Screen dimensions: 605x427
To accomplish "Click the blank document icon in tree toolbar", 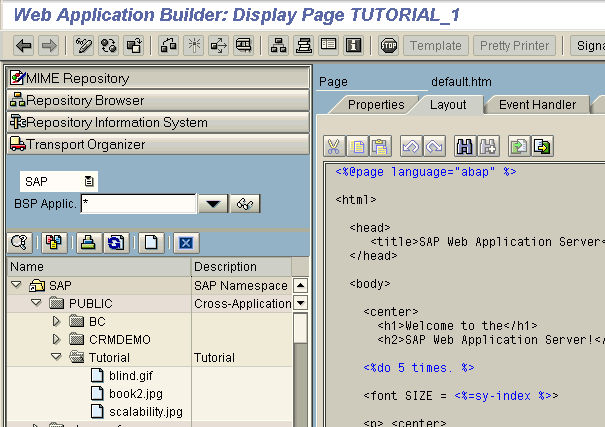I will click(x=151, y=243).
